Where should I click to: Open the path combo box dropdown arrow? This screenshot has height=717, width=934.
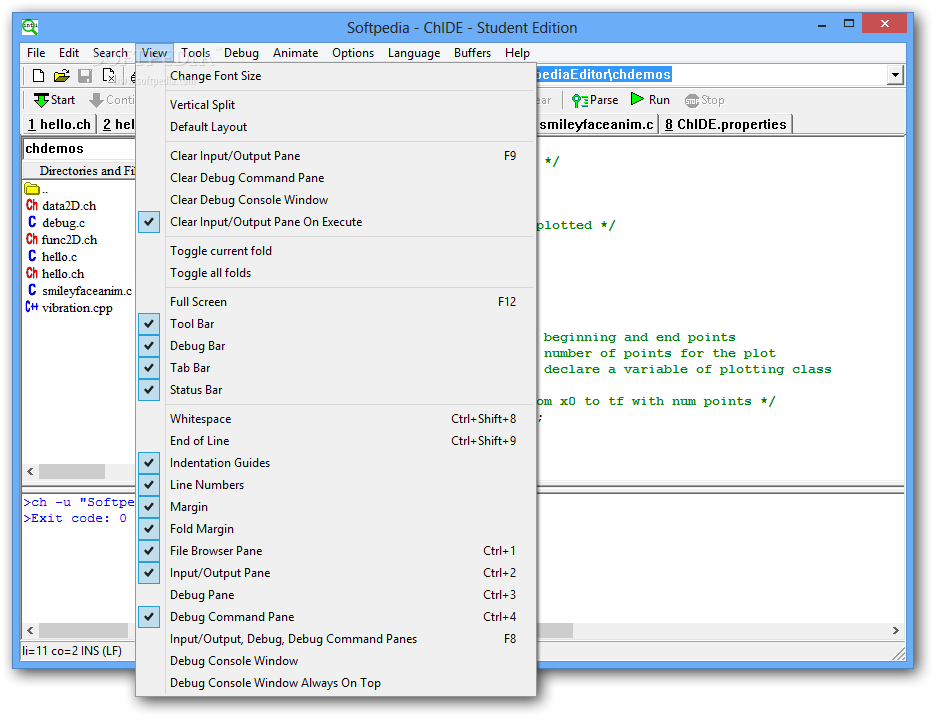click(895, 75)
